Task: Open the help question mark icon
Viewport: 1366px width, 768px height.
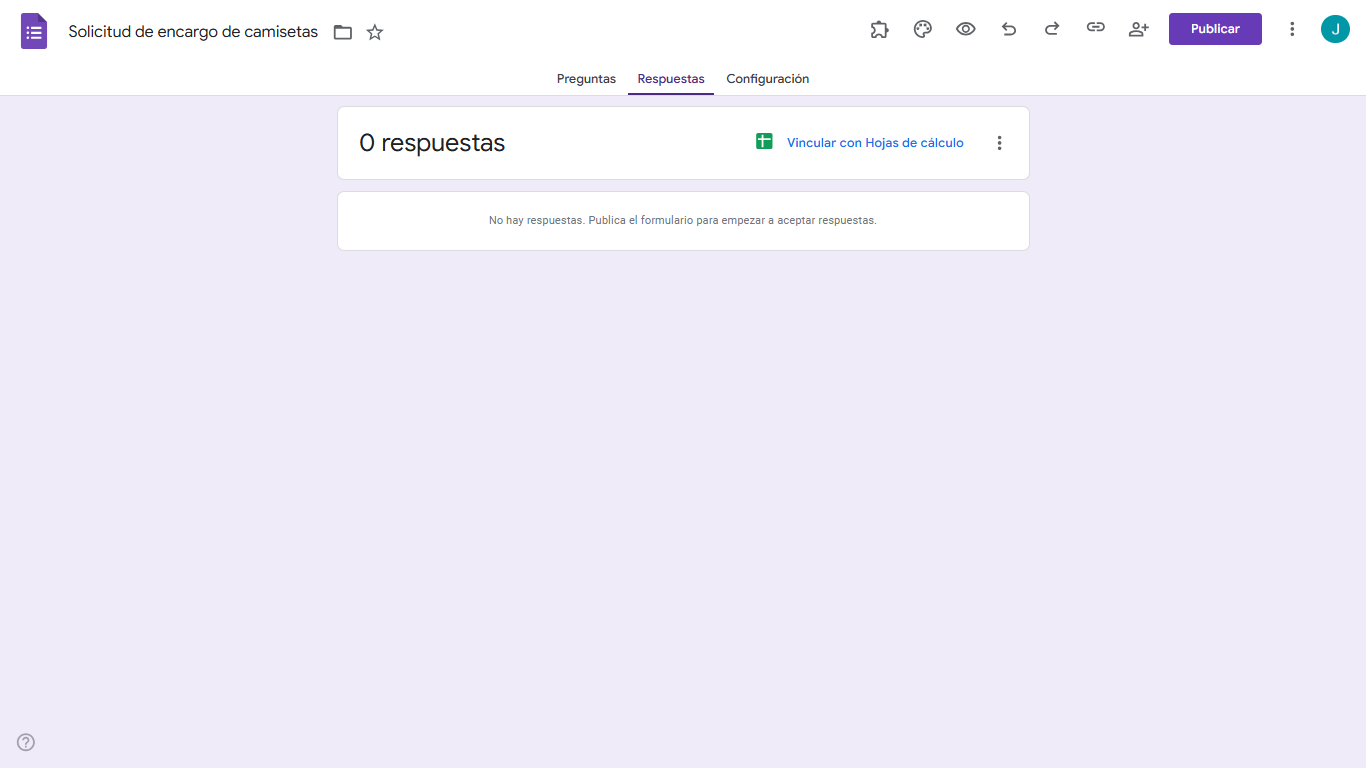Action: (x=26, y=742)
